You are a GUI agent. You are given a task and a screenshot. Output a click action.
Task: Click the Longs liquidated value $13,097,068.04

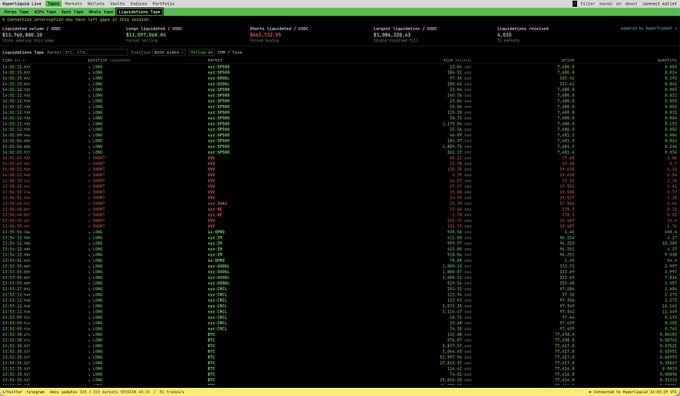click(x=146, y=35)
